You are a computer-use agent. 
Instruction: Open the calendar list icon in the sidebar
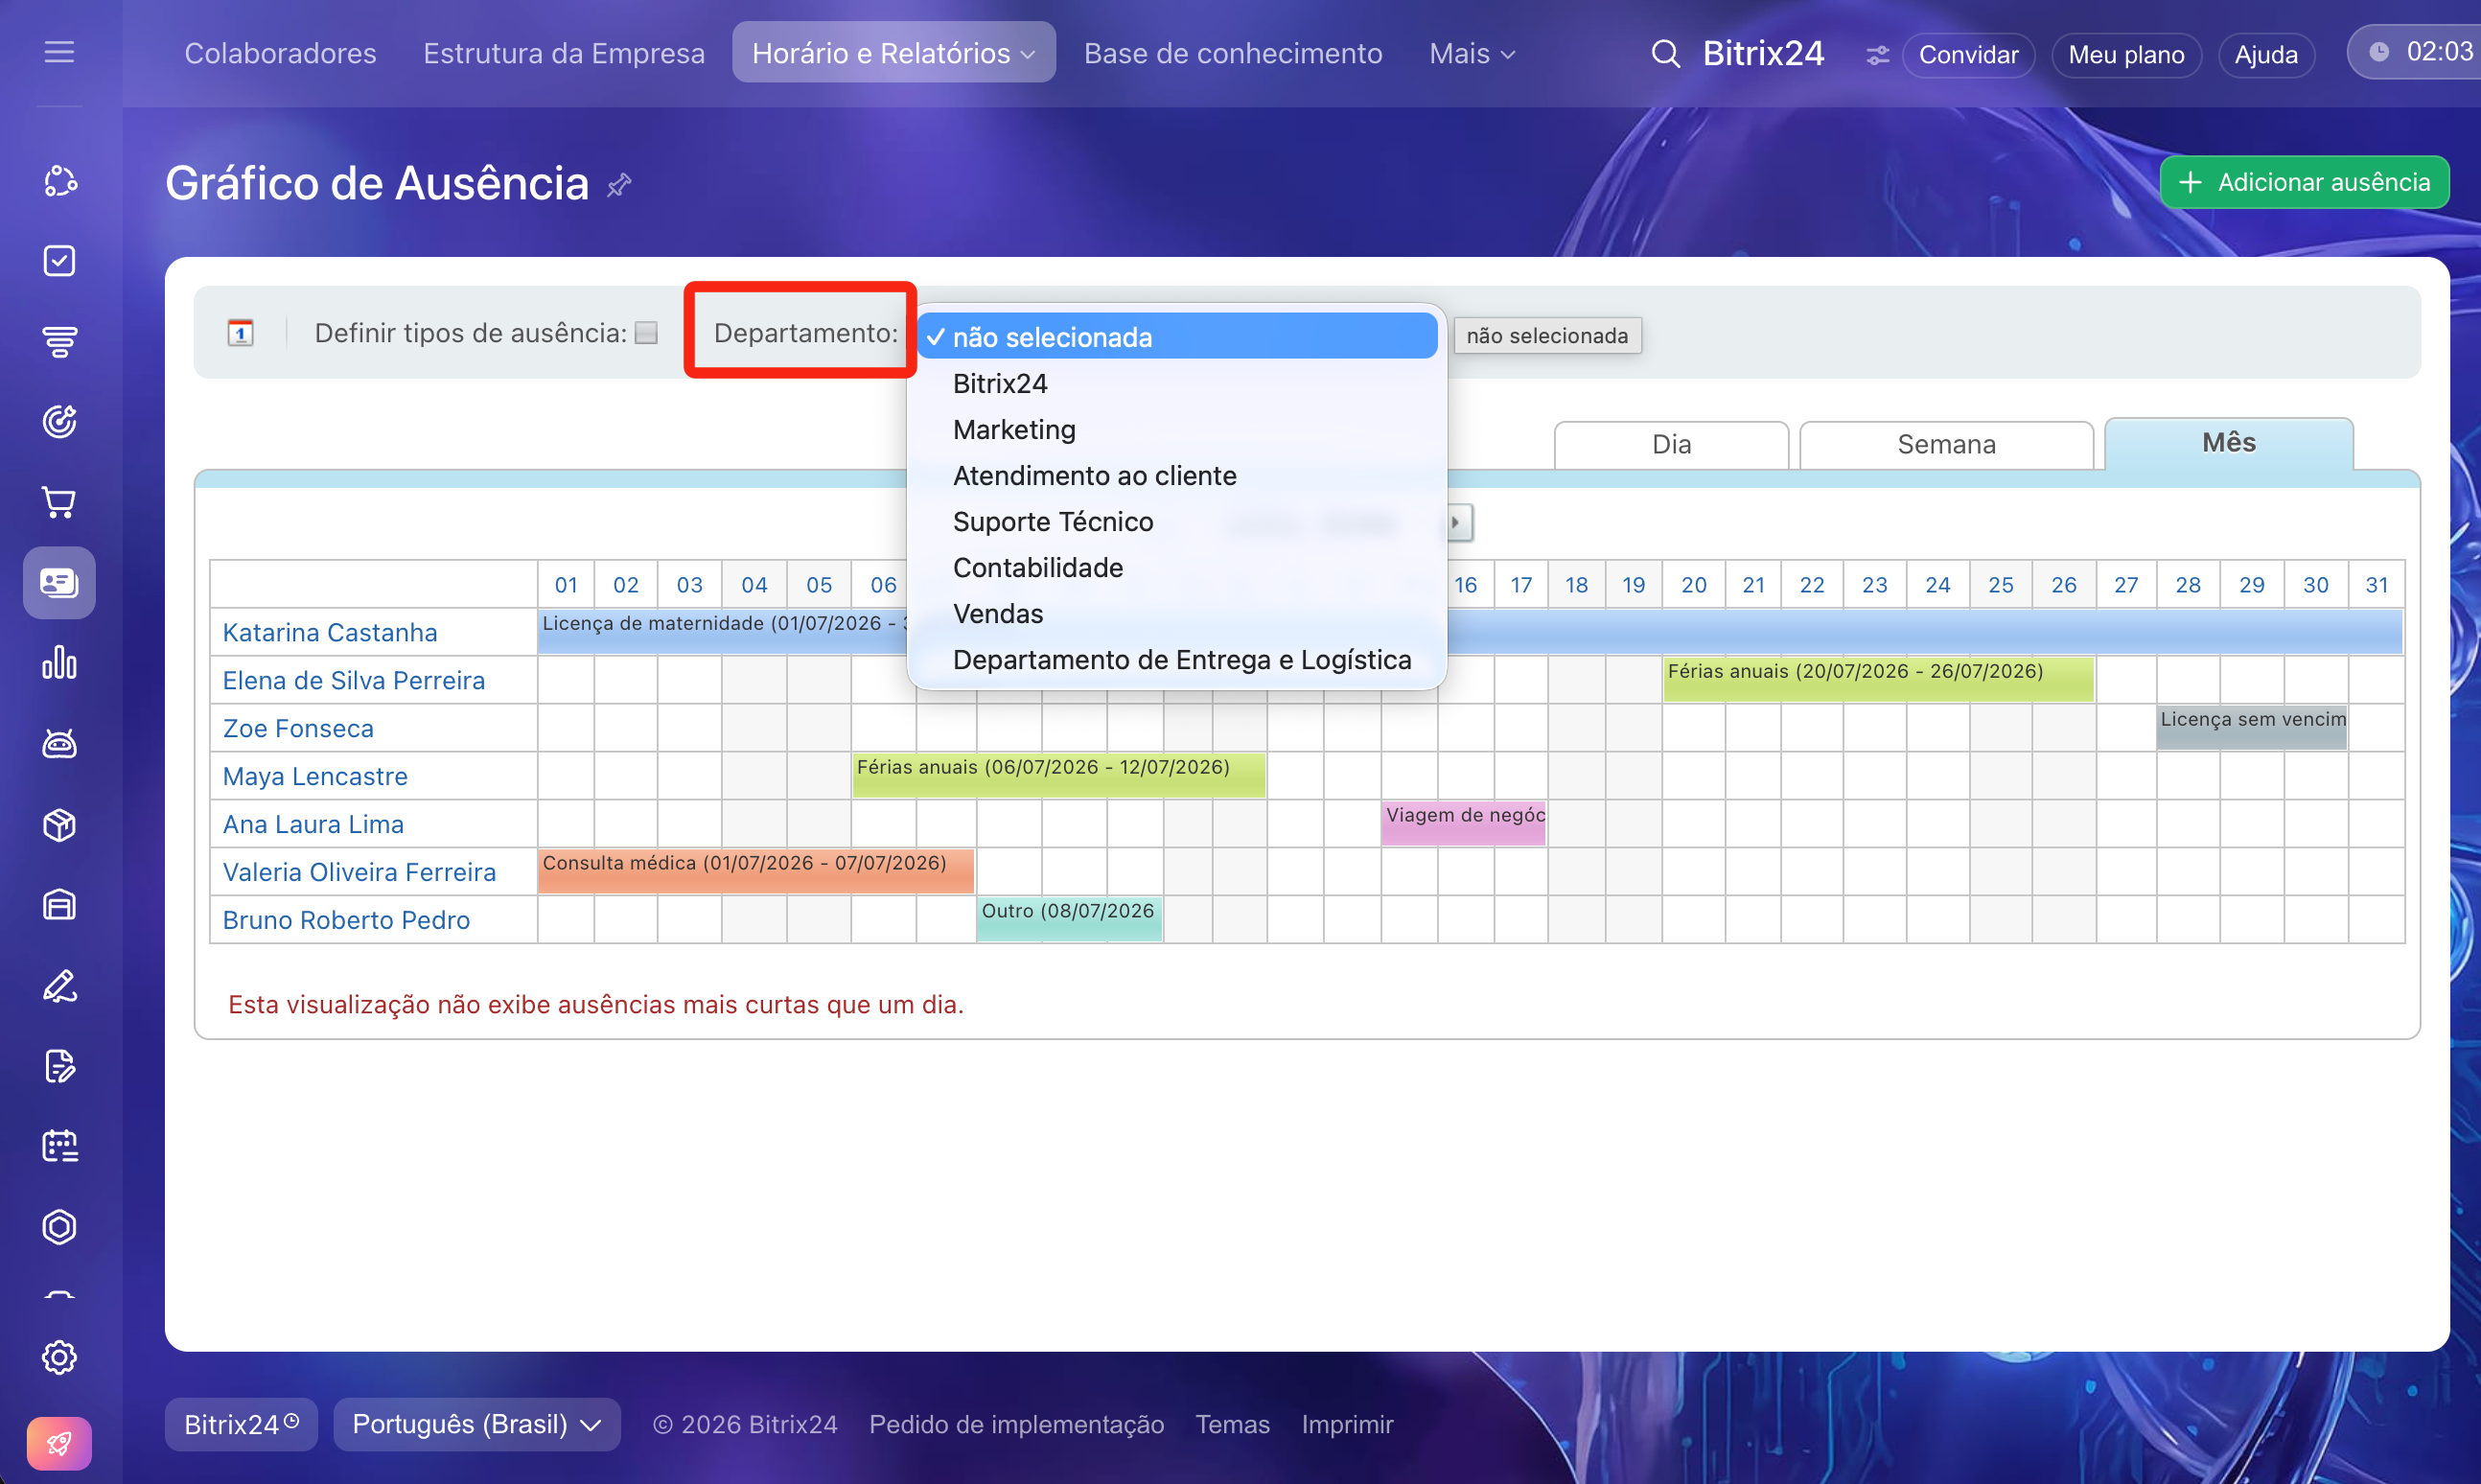(x=60, y=1146)
